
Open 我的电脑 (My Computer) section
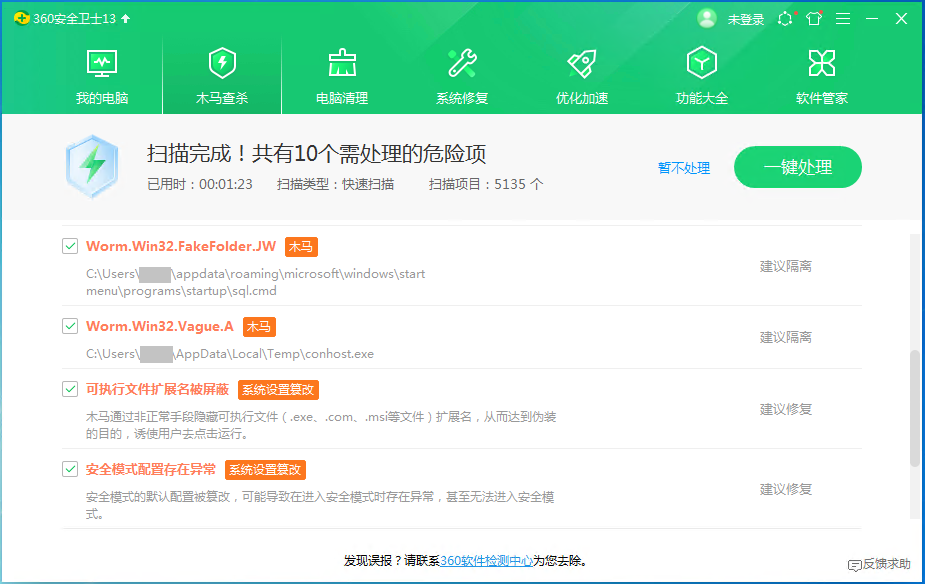pyautogui.click(x=102, y=76)
